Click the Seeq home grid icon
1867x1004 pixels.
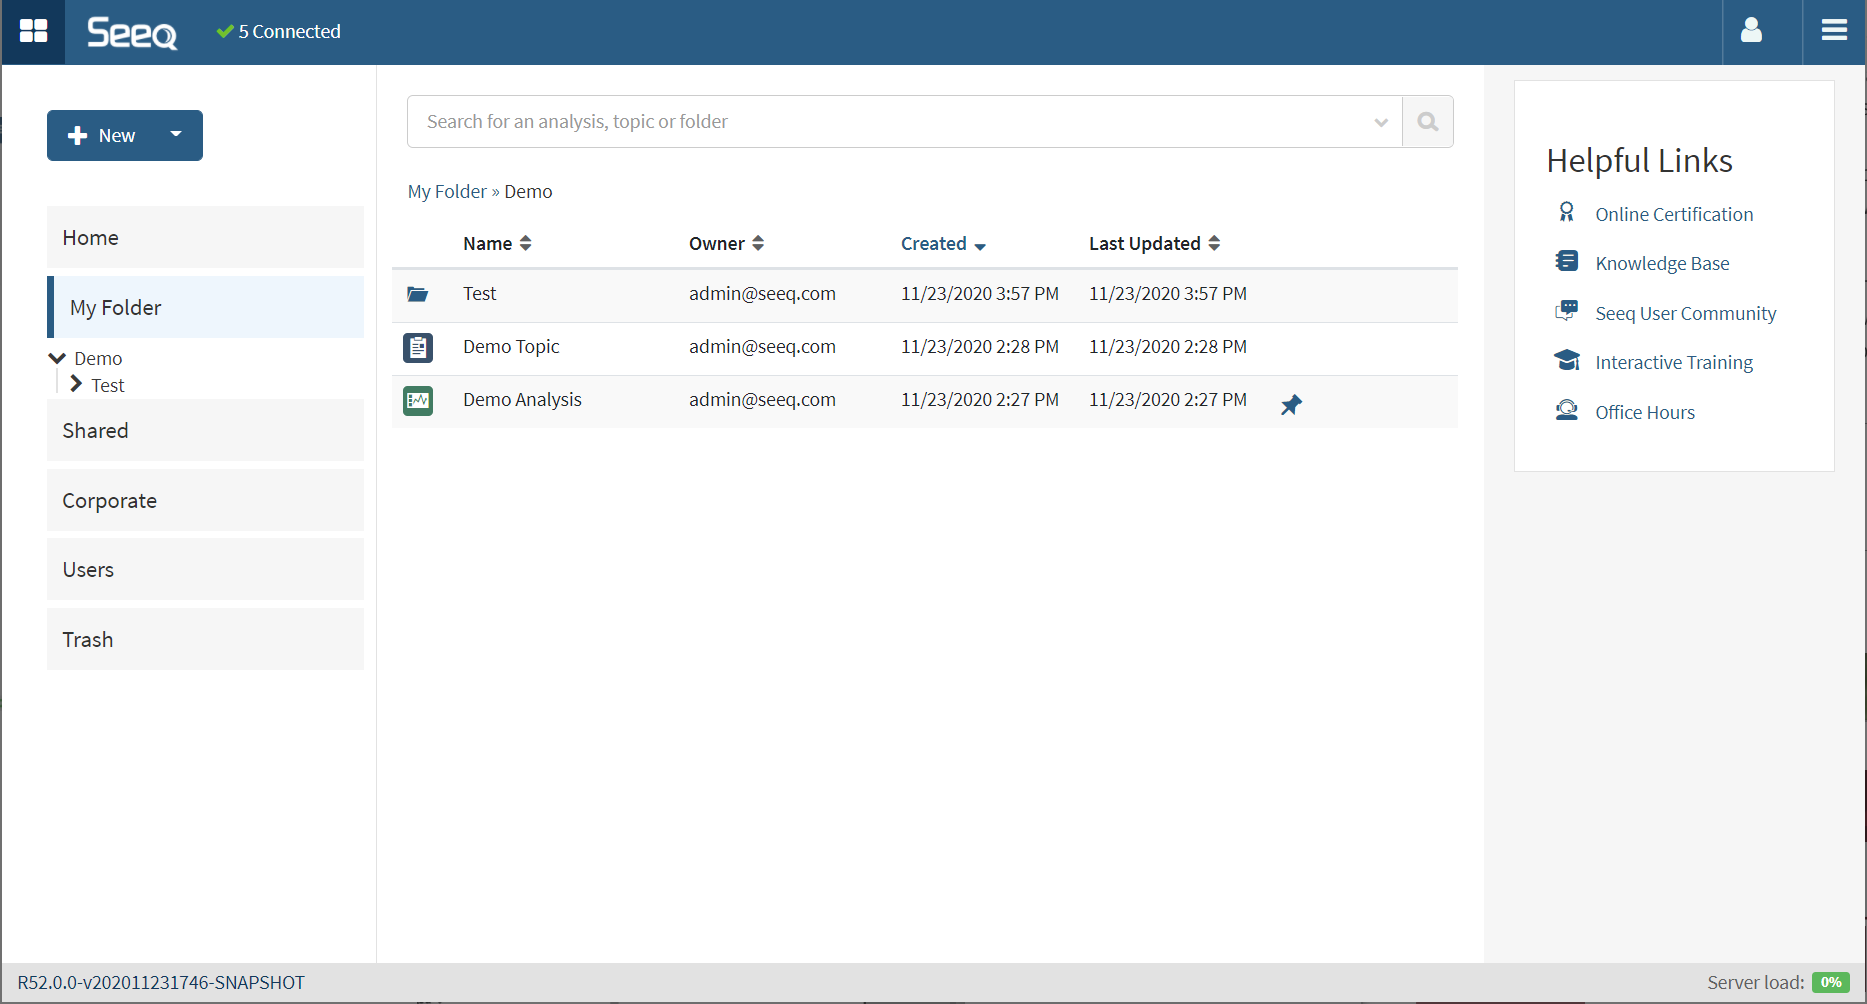pyautogui.click(x=33, y=32)
